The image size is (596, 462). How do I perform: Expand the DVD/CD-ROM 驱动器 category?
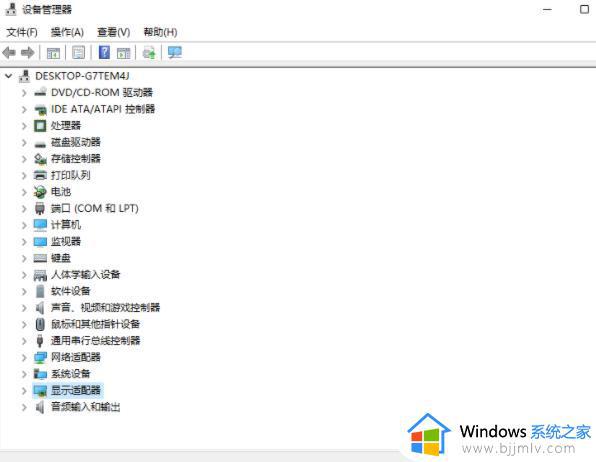coord(24,93)
